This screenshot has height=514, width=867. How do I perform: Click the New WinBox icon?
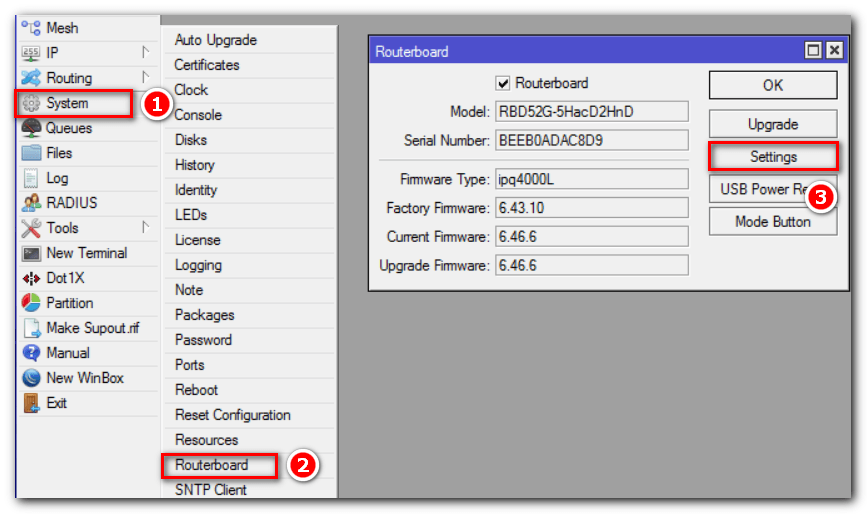(x=31, y=378)
